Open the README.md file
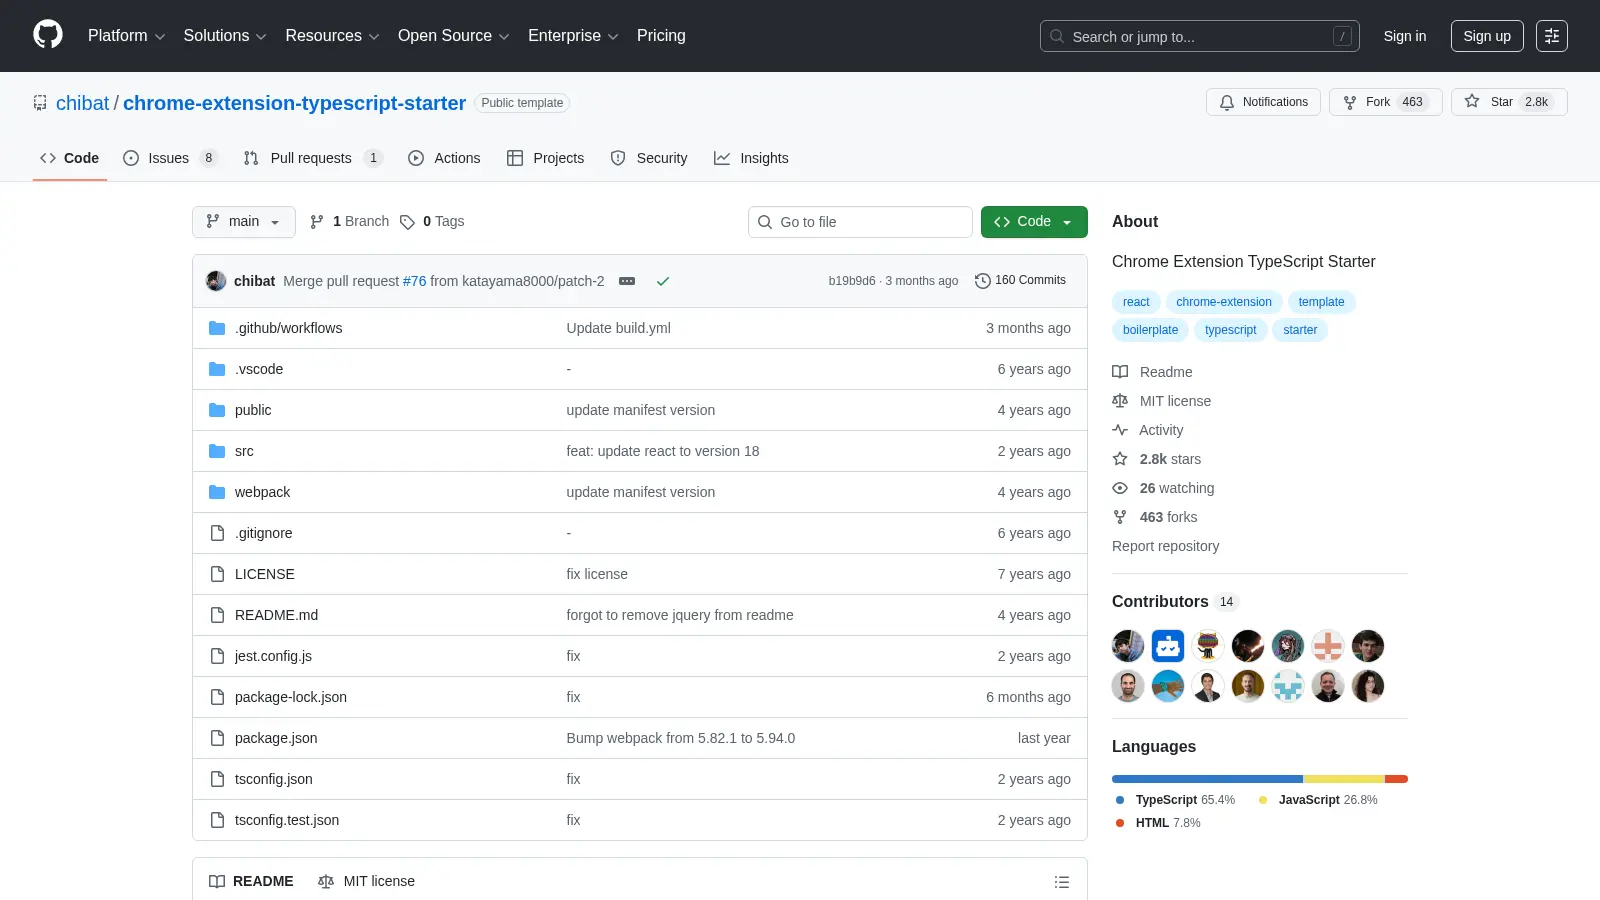Viewport: 1600px width, 900px height. [x=276, y=615]
